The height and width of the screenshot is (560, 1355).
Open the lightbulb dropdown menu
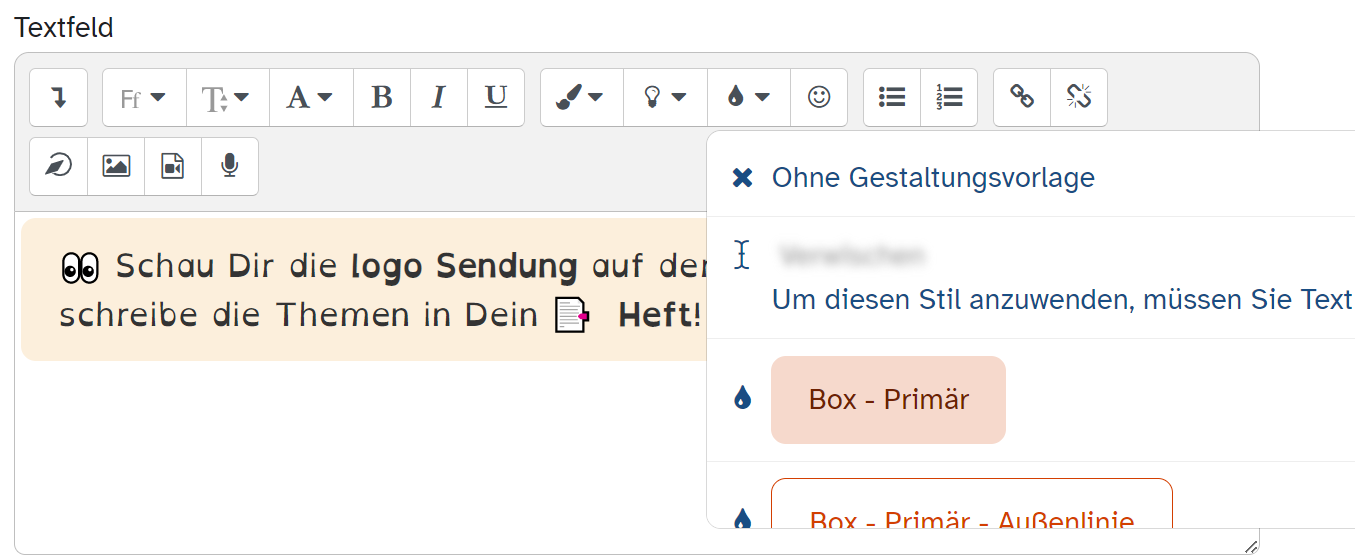pos(665,98)
